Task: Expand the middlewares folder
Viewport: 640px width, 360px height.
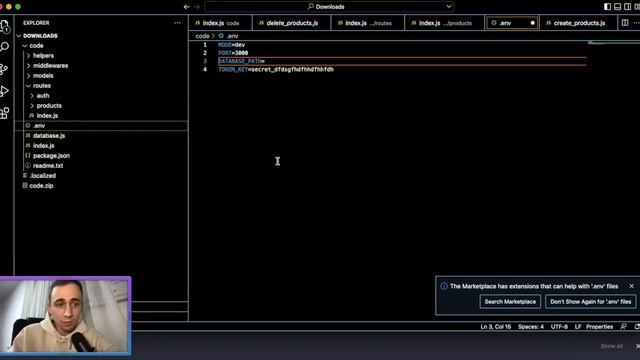Action: pyautogui.click(x=28, y=66)
